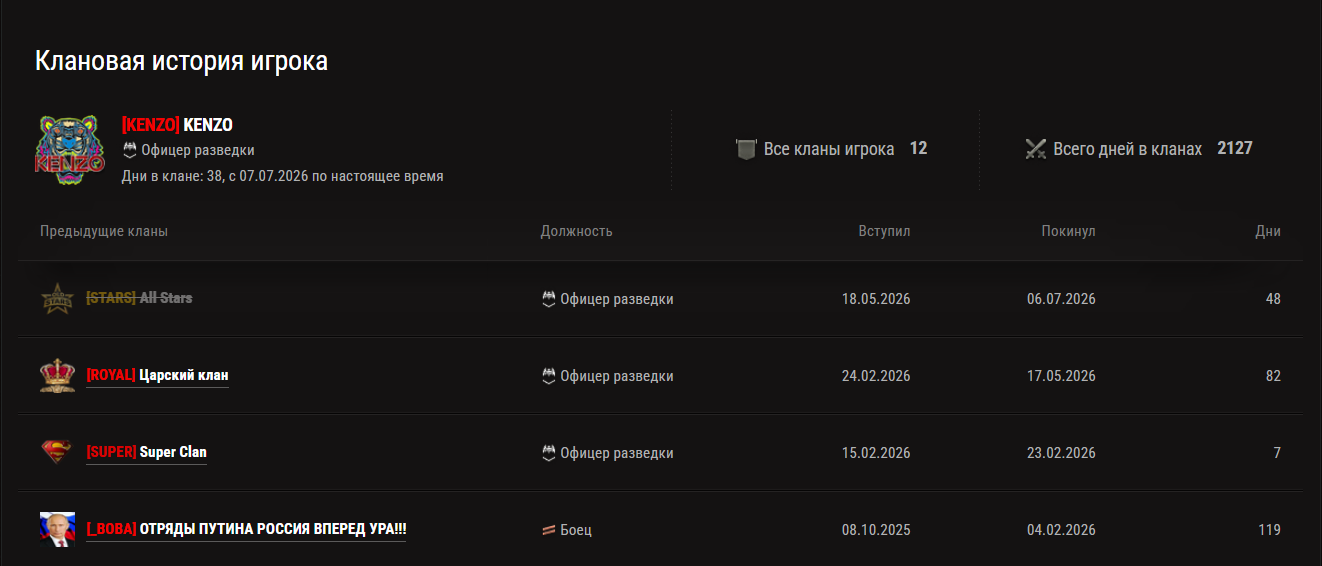Click the Покинул column header
Image resolution: width=1322 pixels, height=566 pixels.
[1068, 231]
